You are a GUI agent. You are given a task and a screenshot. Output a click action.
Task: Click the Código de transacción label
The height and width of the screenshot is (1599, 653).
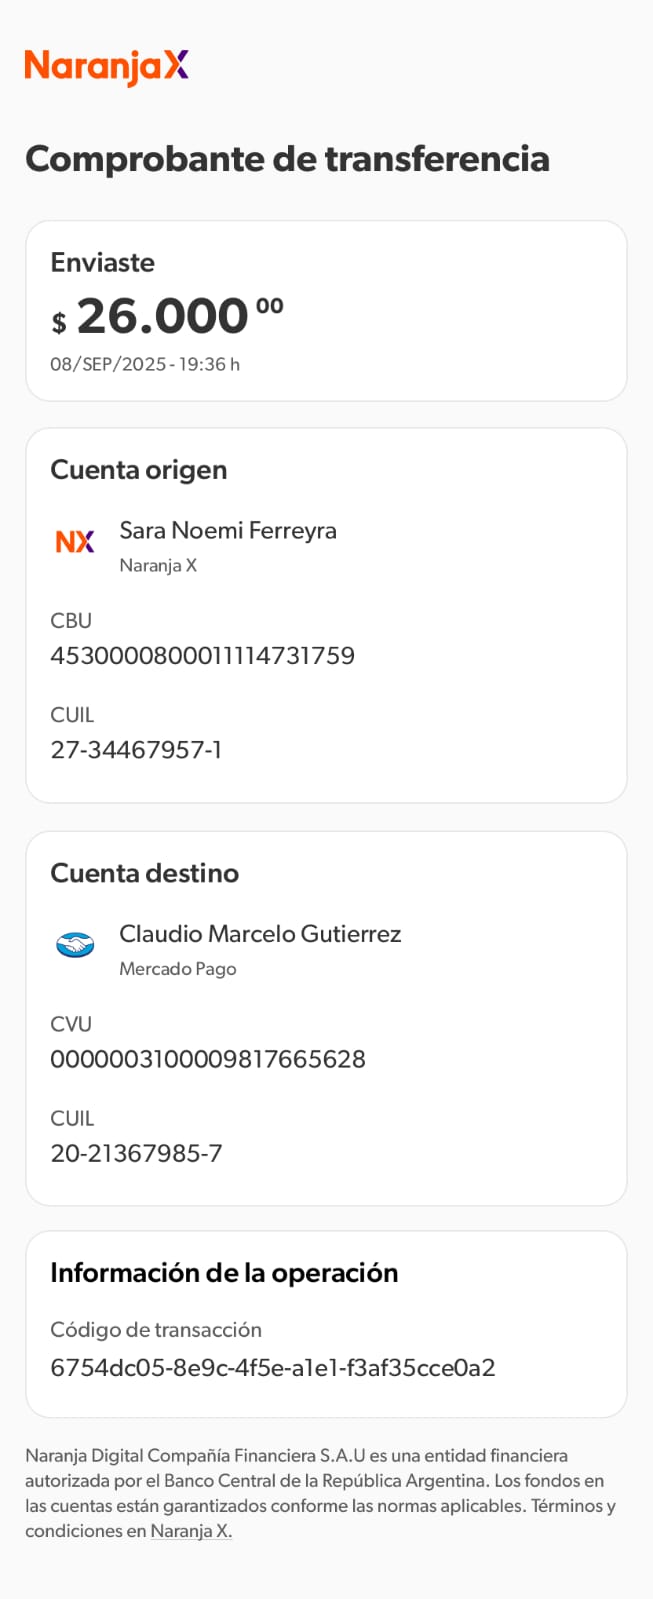point(156,1330)
